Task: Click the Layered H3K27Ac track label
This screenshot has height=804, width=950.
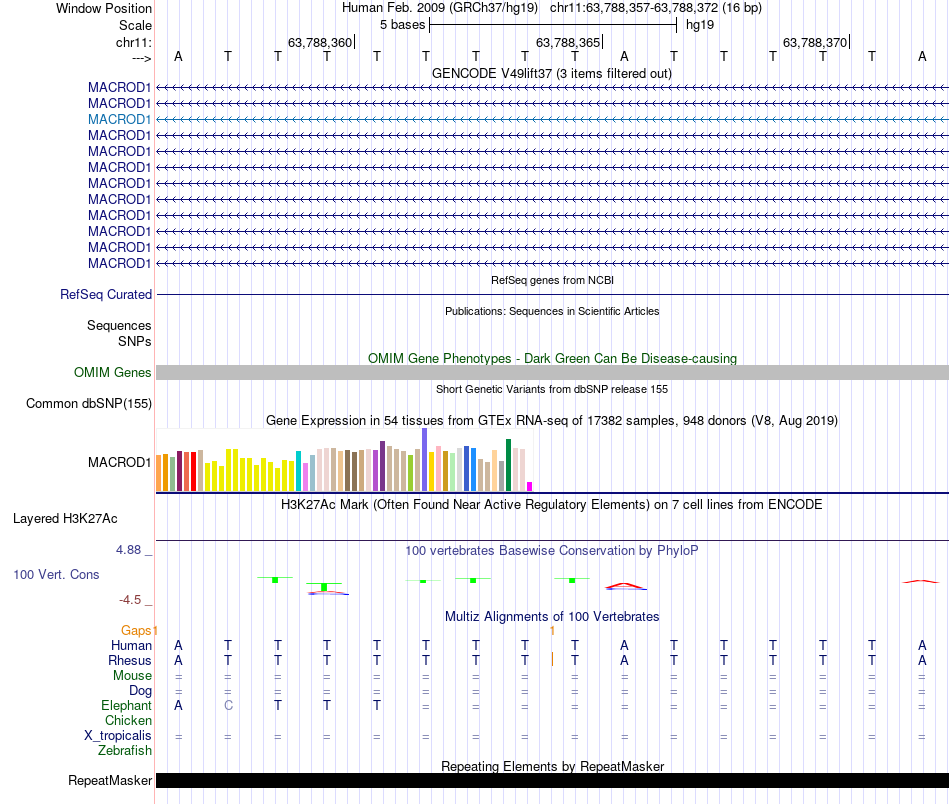Action: pyautogui.click(x=65, y=519)
